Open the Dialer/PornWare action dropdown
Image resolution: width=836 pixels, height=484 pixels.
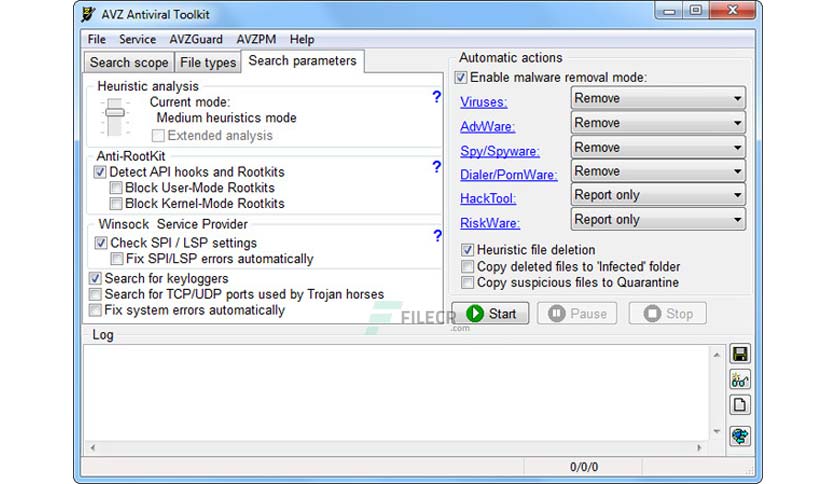tap(658, 171)
